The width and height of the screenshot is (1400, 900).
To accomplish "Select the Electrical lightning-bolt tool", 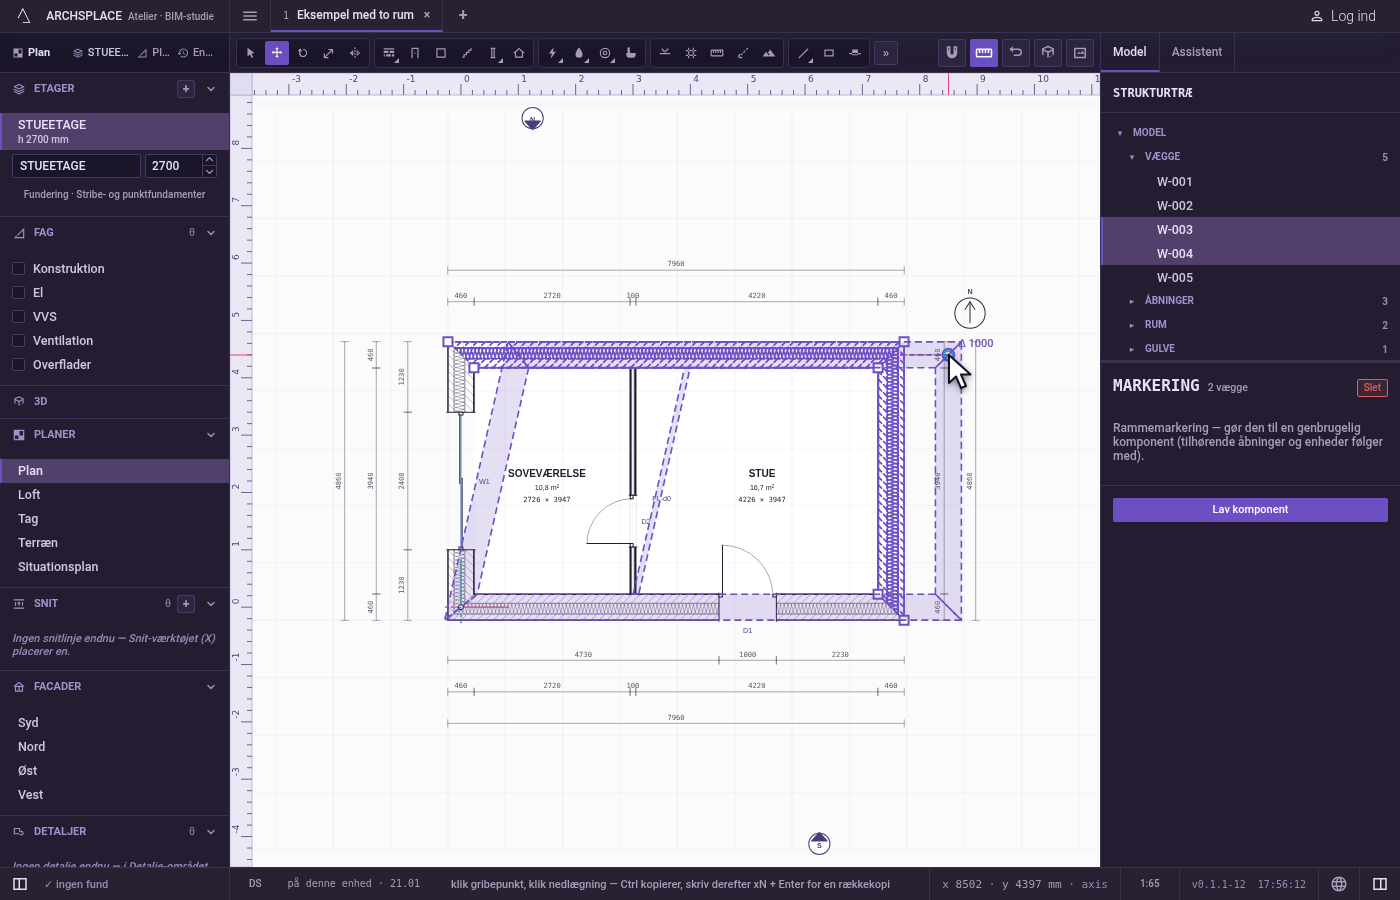I will (553, 53).
